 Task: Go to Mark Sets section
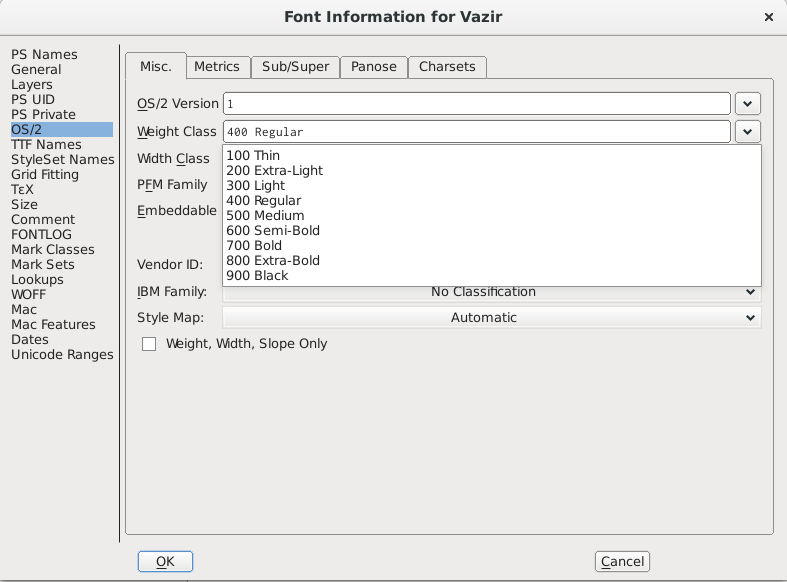click(43, 264)
